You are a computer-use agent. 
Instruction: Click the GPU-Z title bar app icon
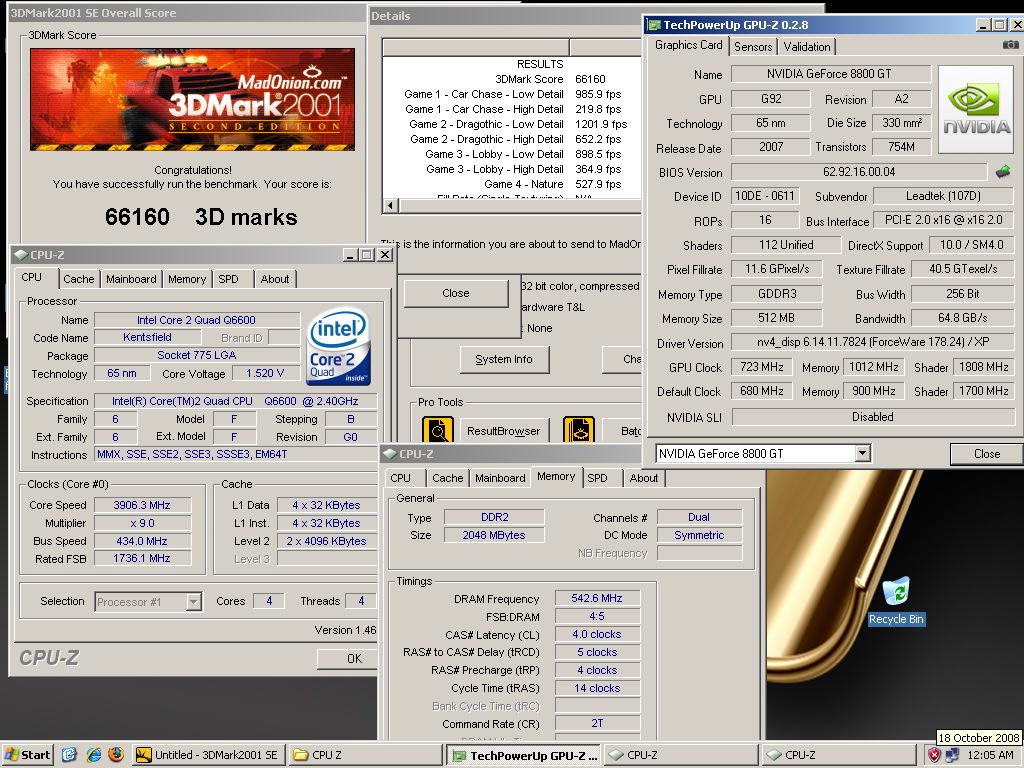pos(653,25)
